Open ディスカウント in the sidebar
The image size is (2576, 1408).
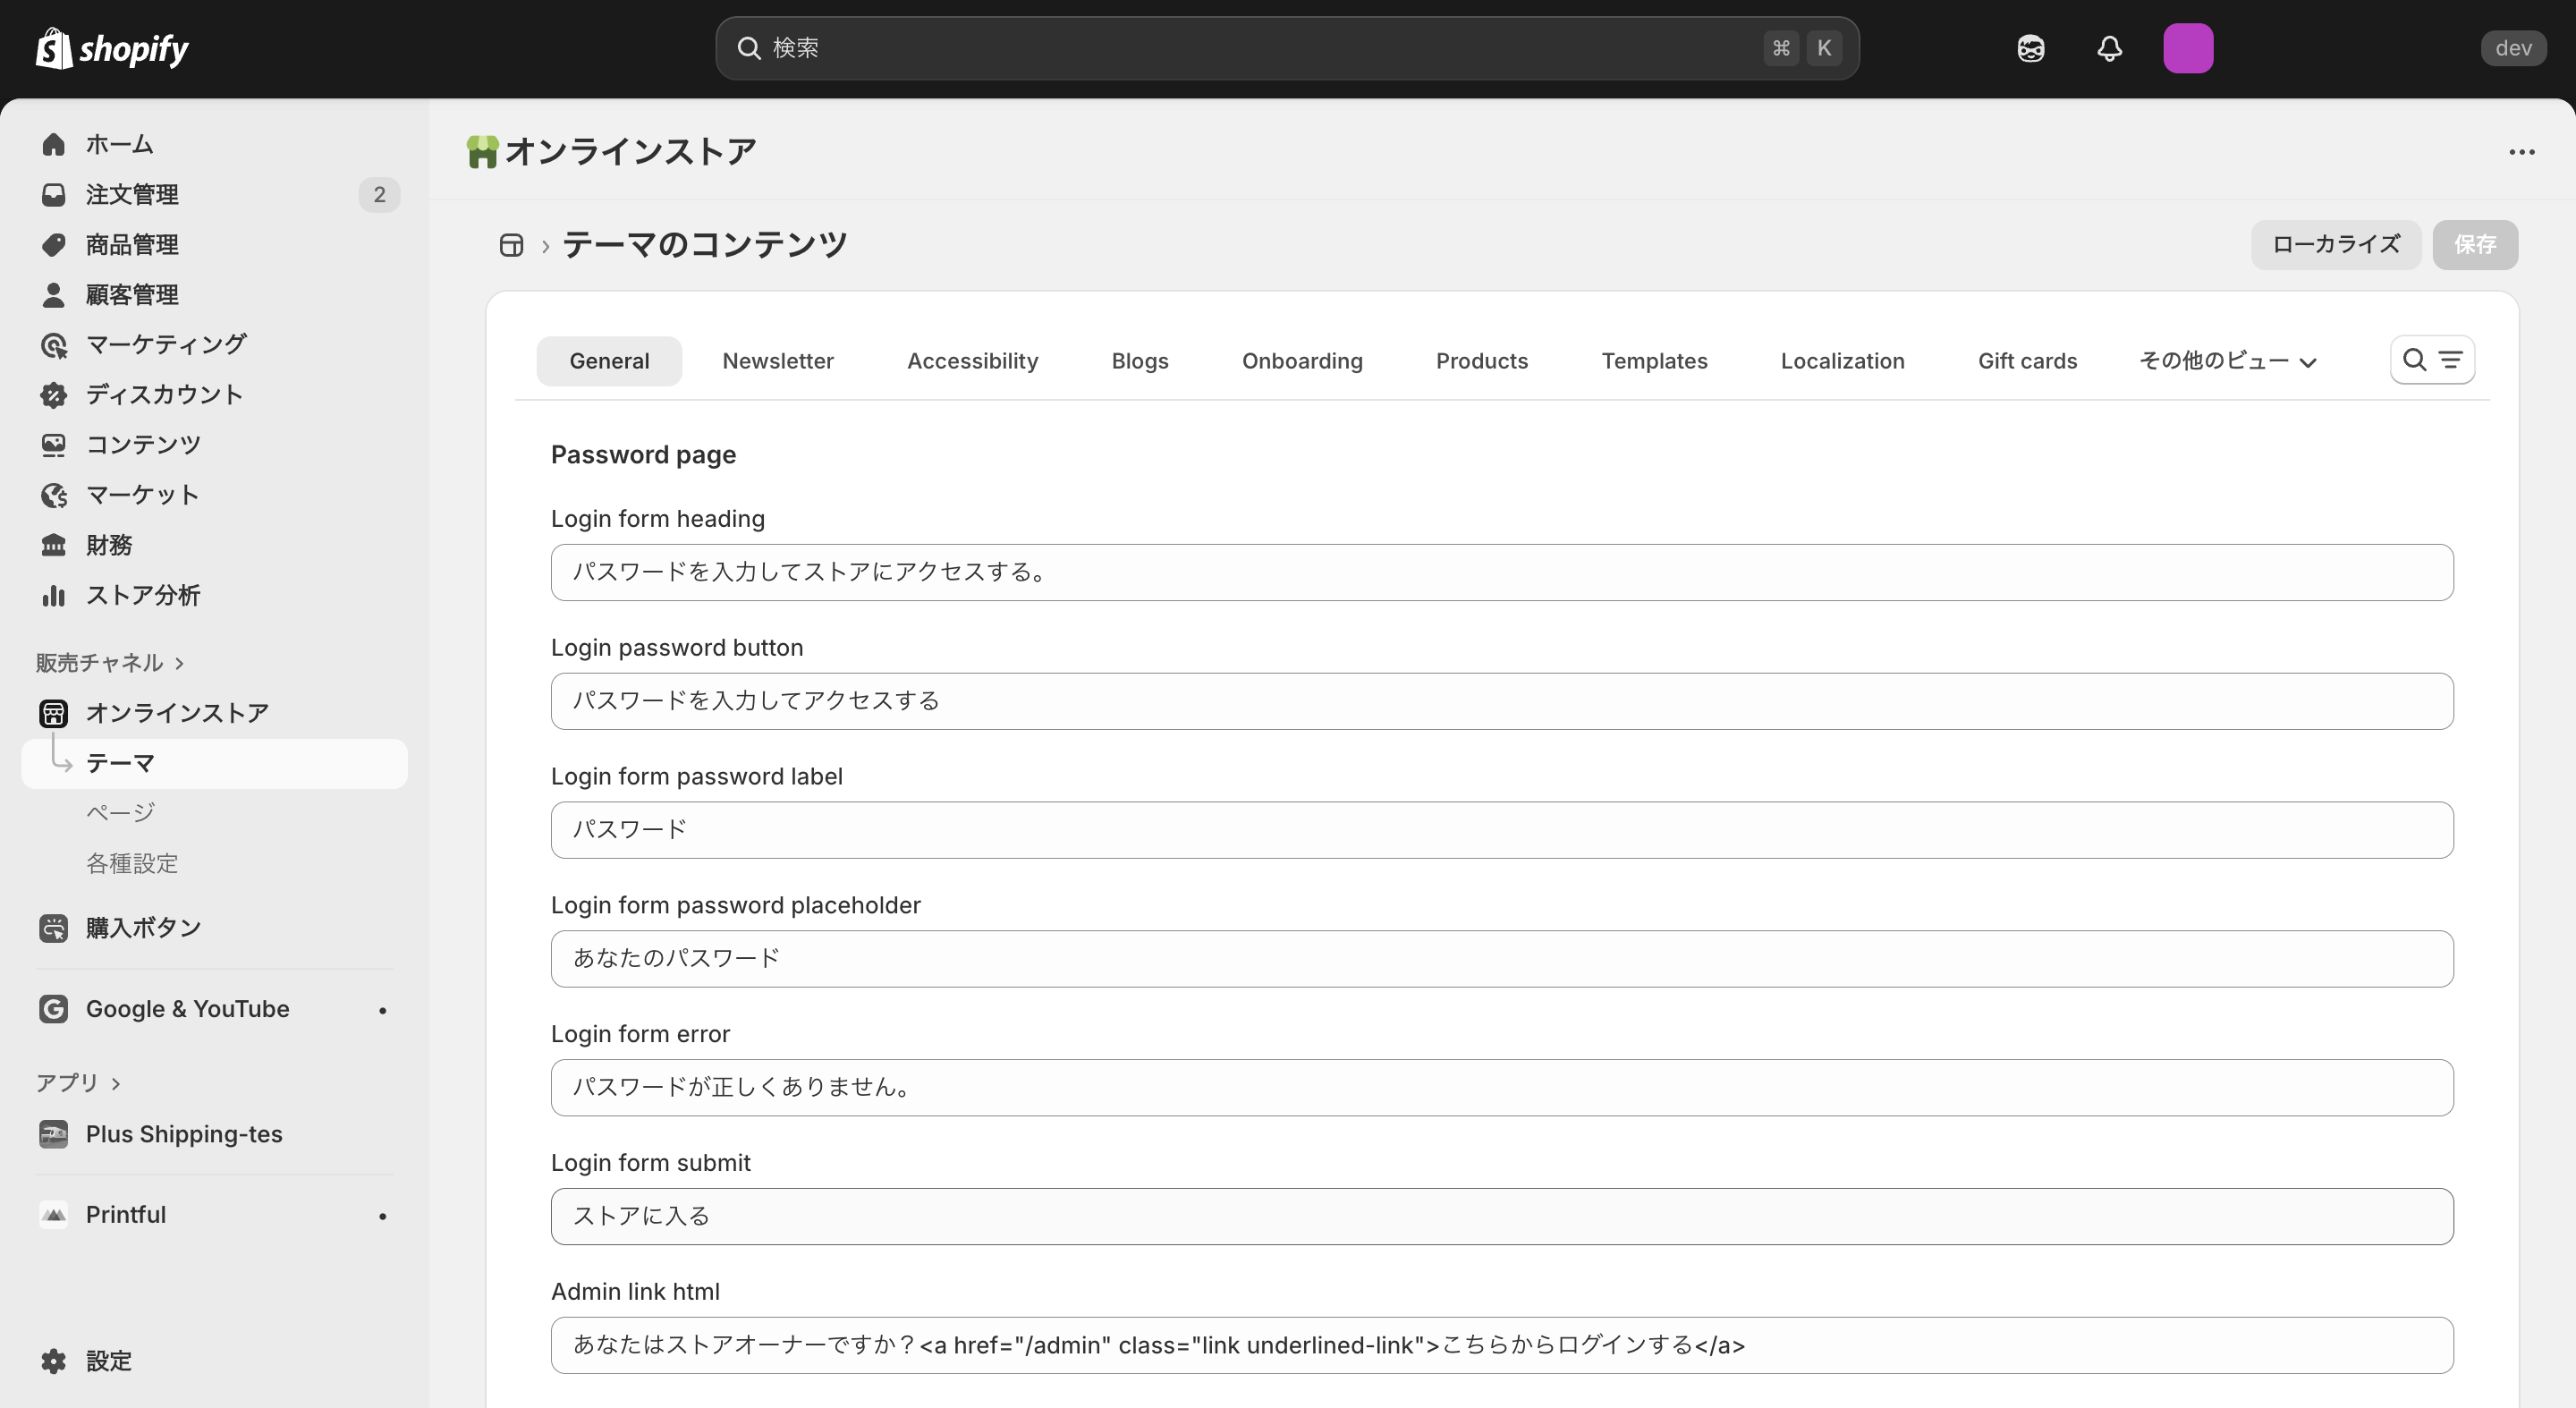click(164, 394)
